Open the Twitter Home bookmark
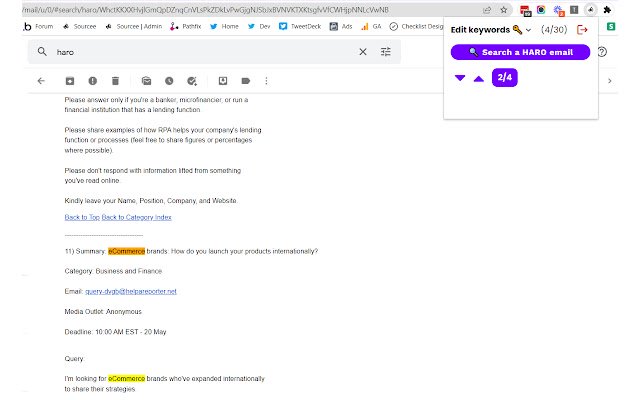 (x=224, y=27)
